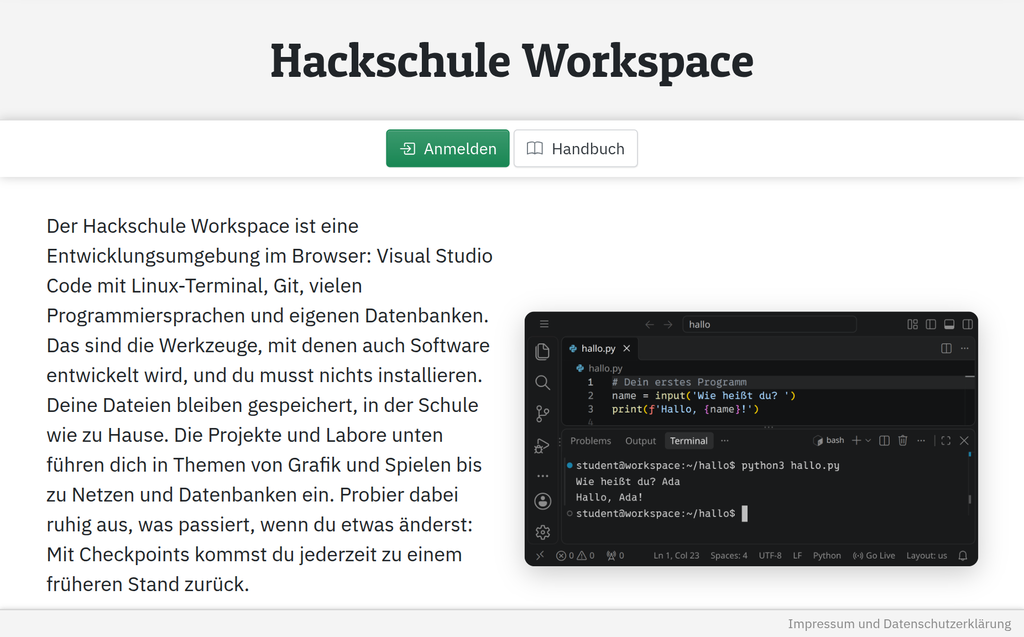Image resolution: width=1024 pixels, height=637 pixels.
Task: Select the hallo.py editor tab
Action: (x=599, y=348)
